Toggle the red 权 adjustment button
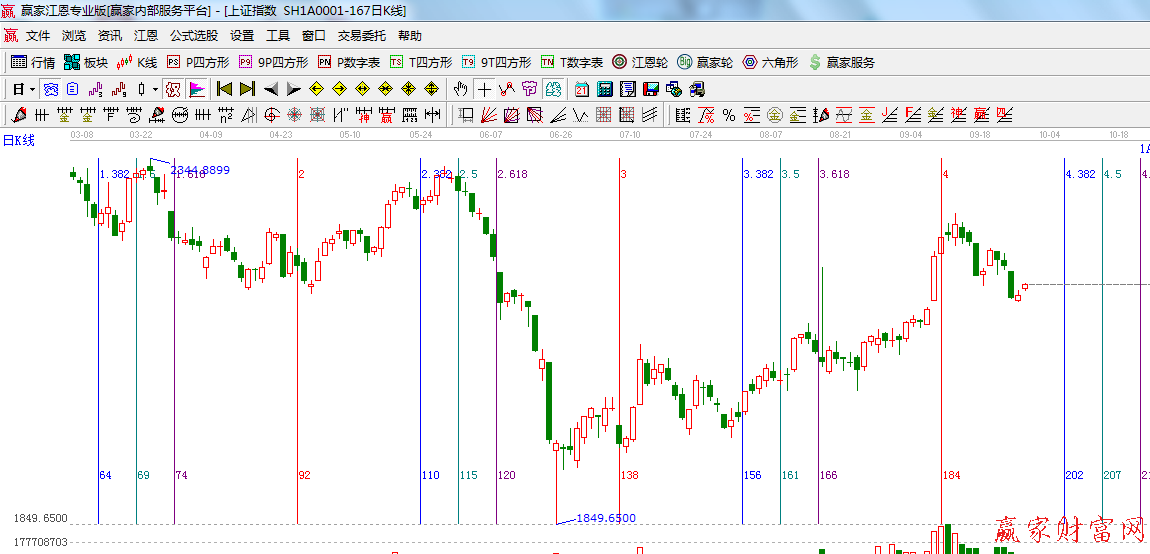 (173, 89)
